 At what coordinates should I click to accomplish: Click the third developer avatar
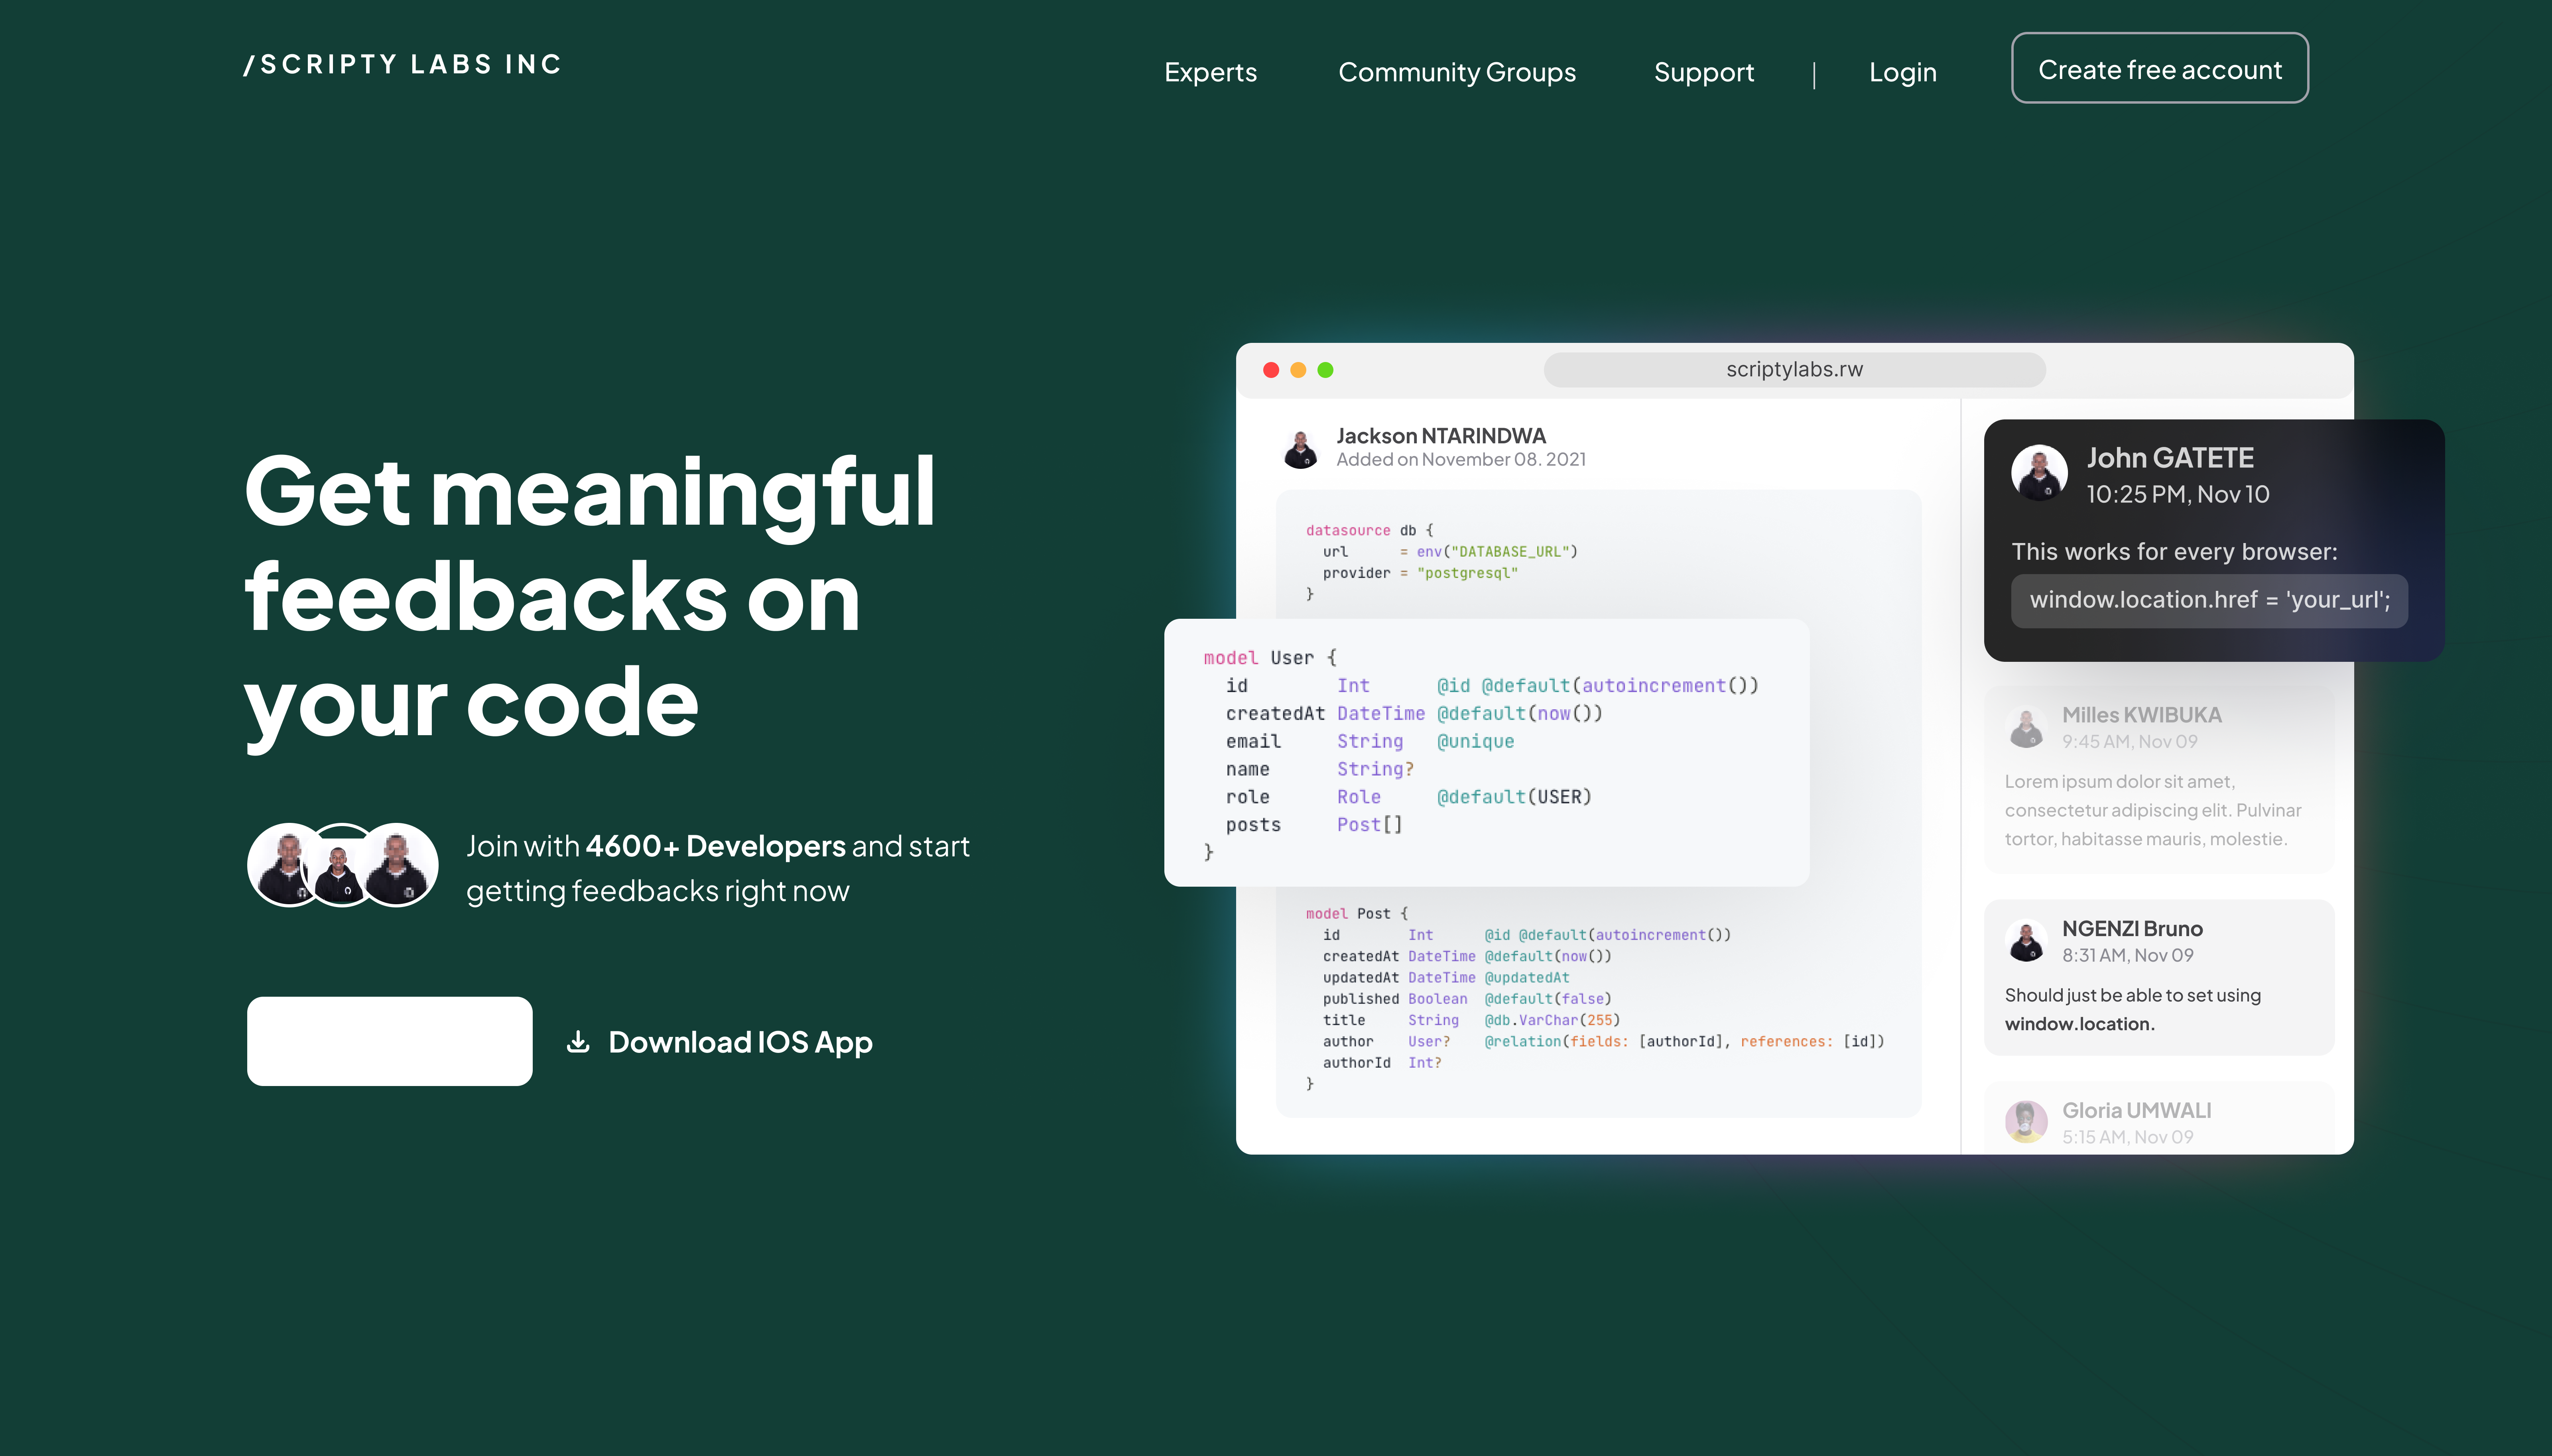coord(397,865)
